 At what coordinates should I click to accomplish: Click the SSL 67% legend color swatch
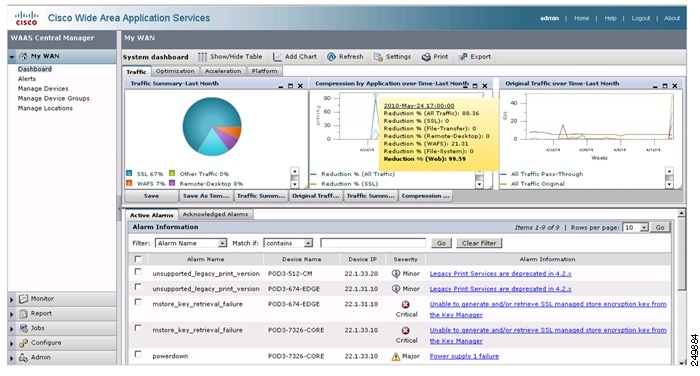click(x=129, y=173)
